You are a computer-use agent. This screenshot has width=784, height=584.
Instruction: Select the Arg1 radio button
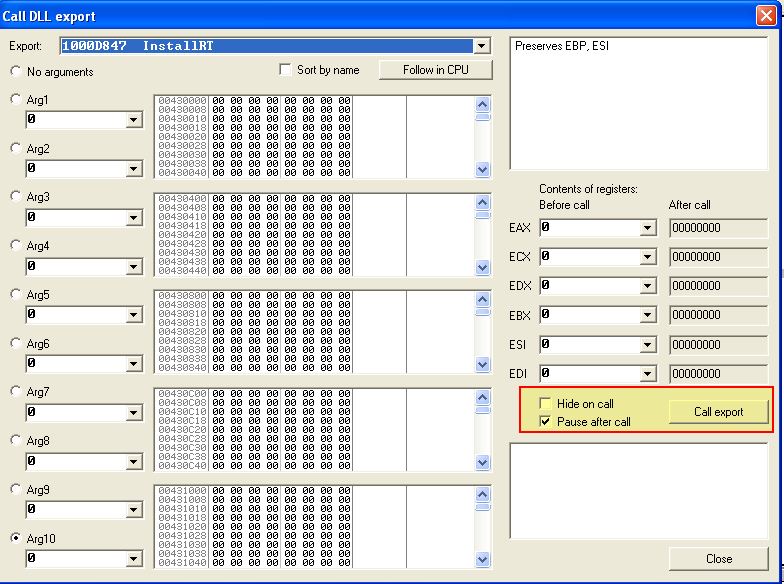pos(16,100)
